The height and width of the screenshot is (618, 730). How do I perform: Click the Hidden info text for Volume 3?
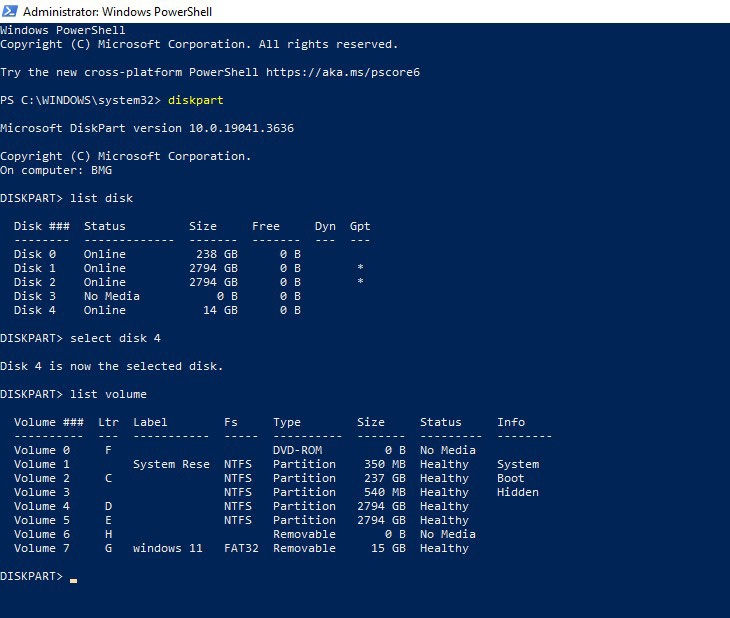[x=518, y=492]
